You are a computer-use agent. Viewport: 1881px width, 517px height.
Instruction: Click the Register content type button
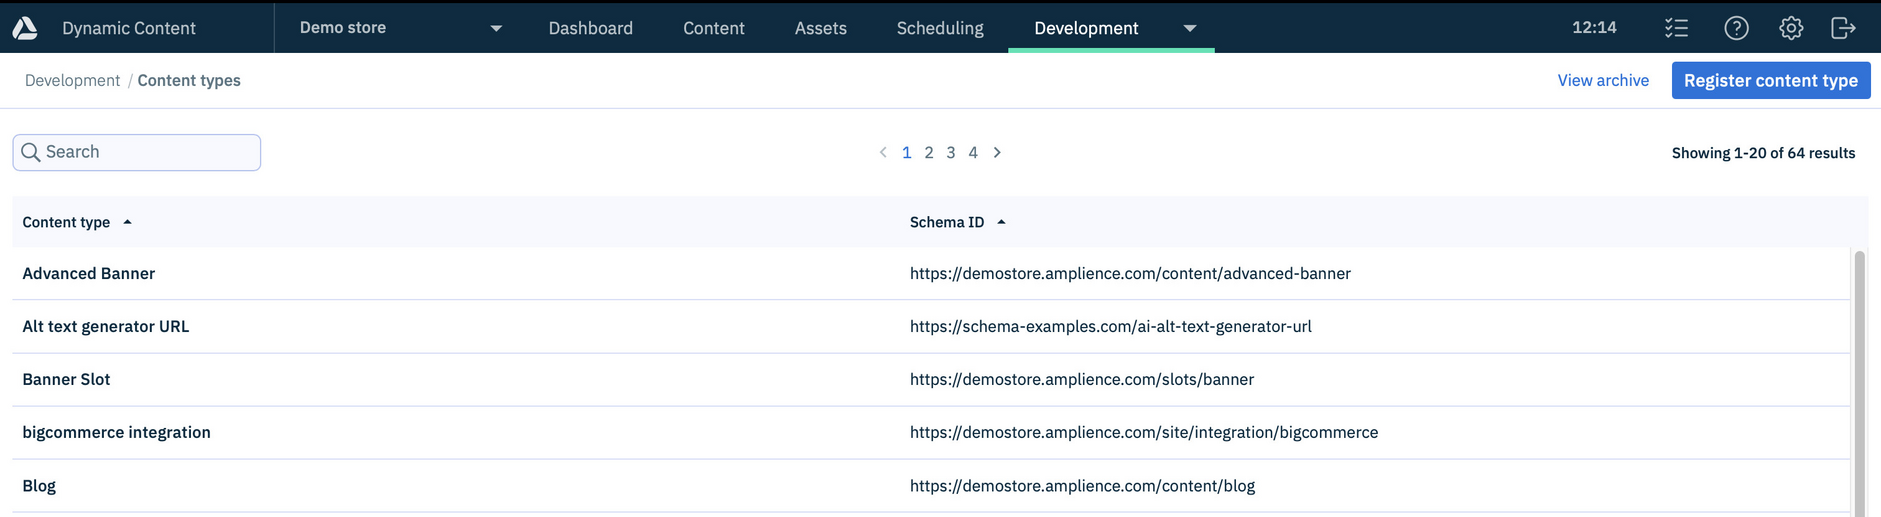point(1771,80)
